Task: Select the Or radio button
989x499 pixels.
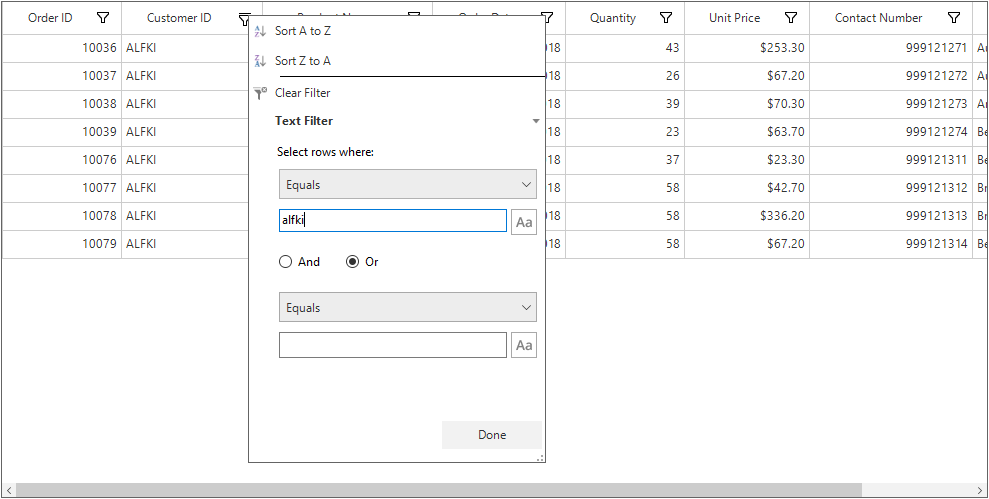Action: 353,262
